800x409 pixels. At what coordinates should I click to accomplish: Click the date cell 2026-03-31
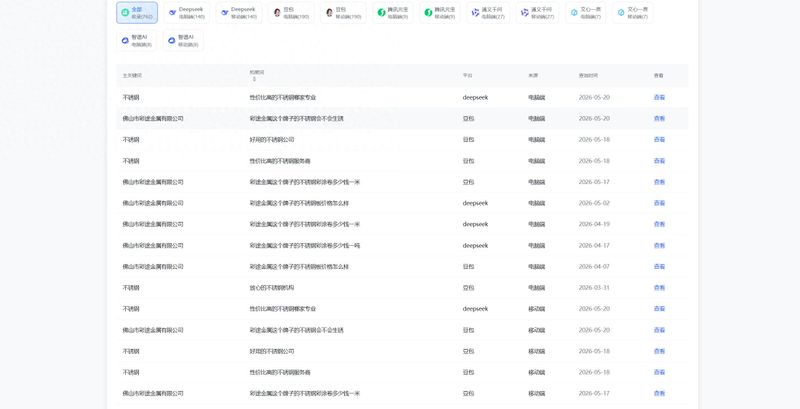594,288
